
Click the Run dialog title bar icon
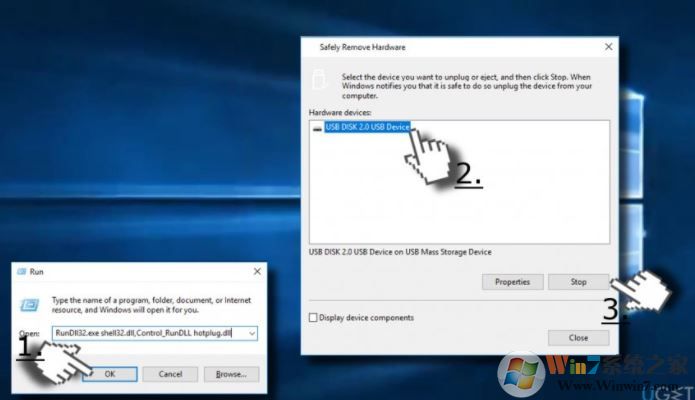click(x=21, y=271)
